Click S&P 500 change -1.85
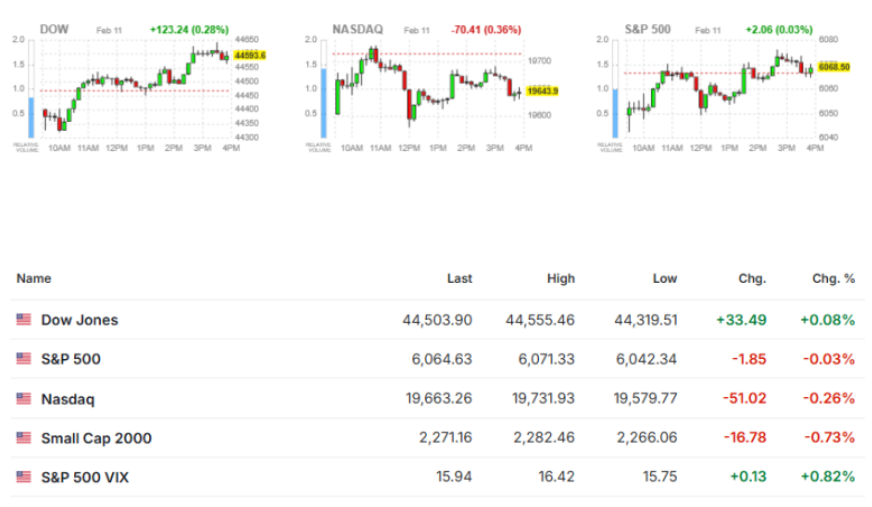 tap(749, 359)
